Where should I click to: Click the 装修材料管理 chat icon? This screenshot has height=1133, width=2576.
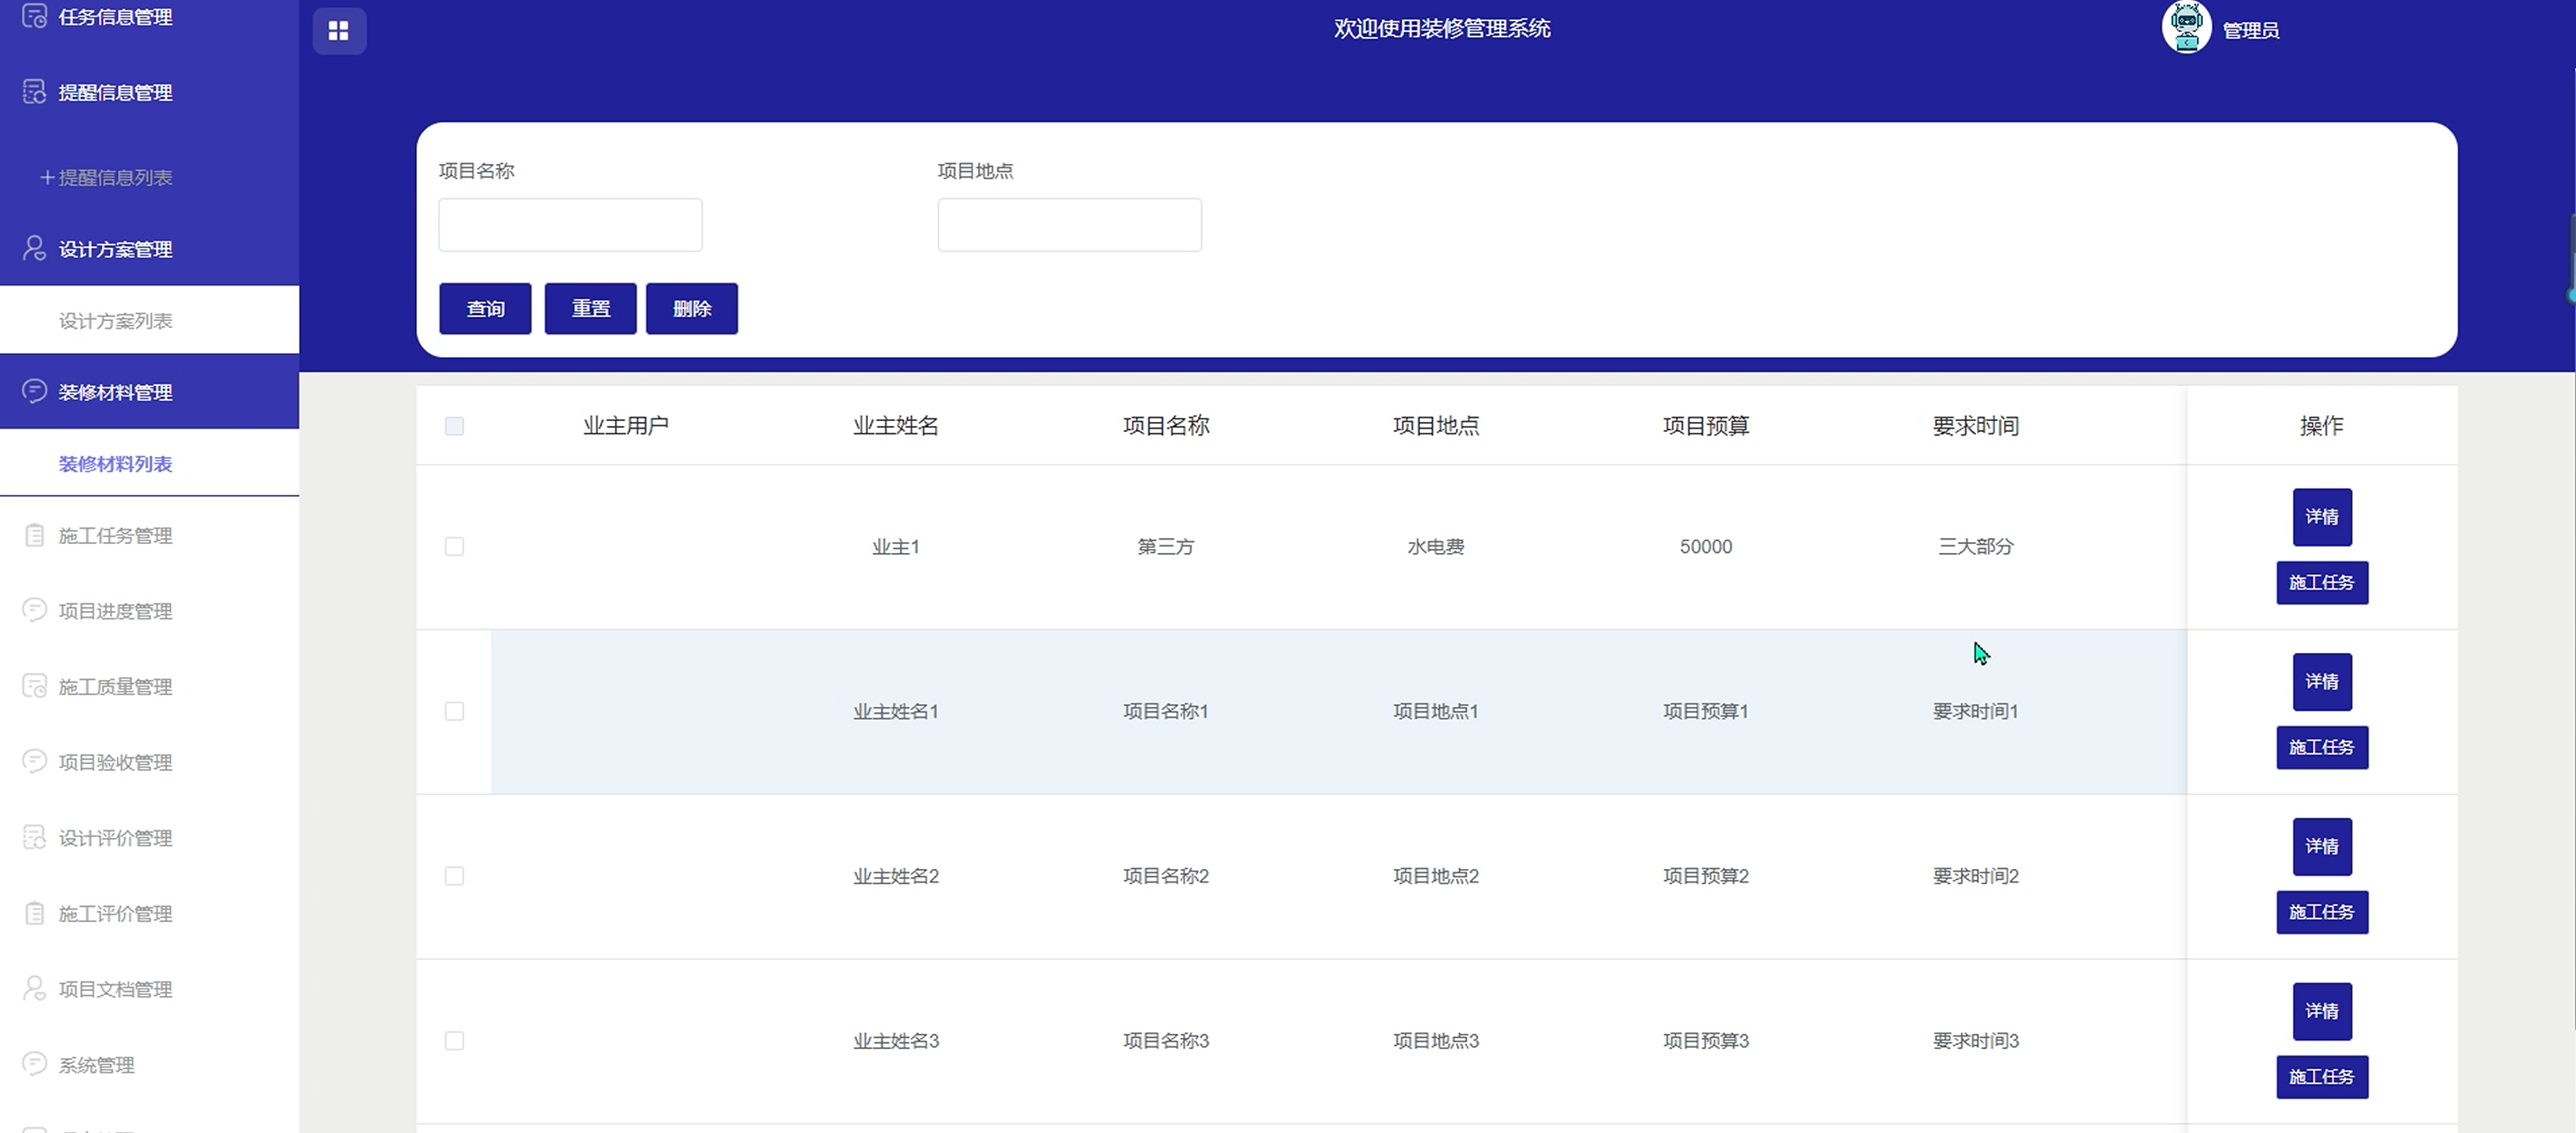34,391
